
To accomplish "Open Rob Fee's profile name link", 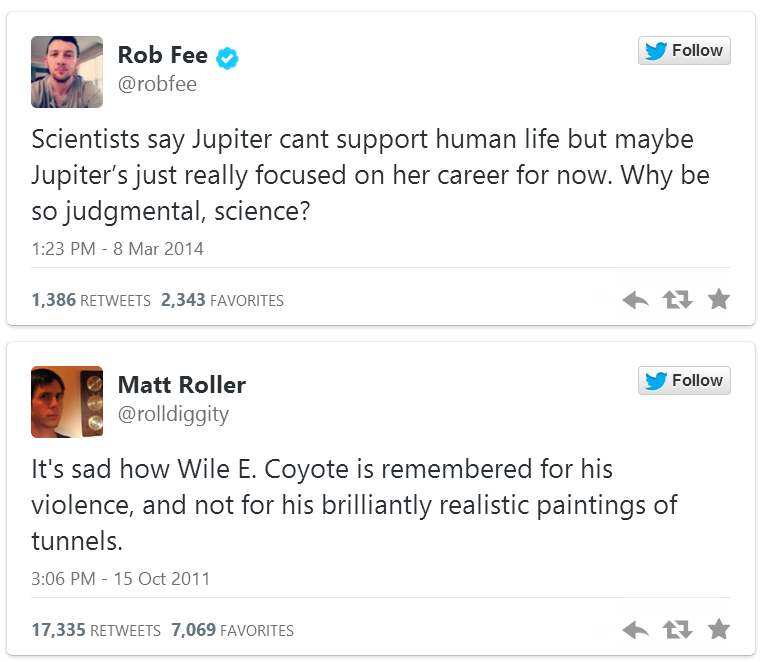I will [163, 56].
